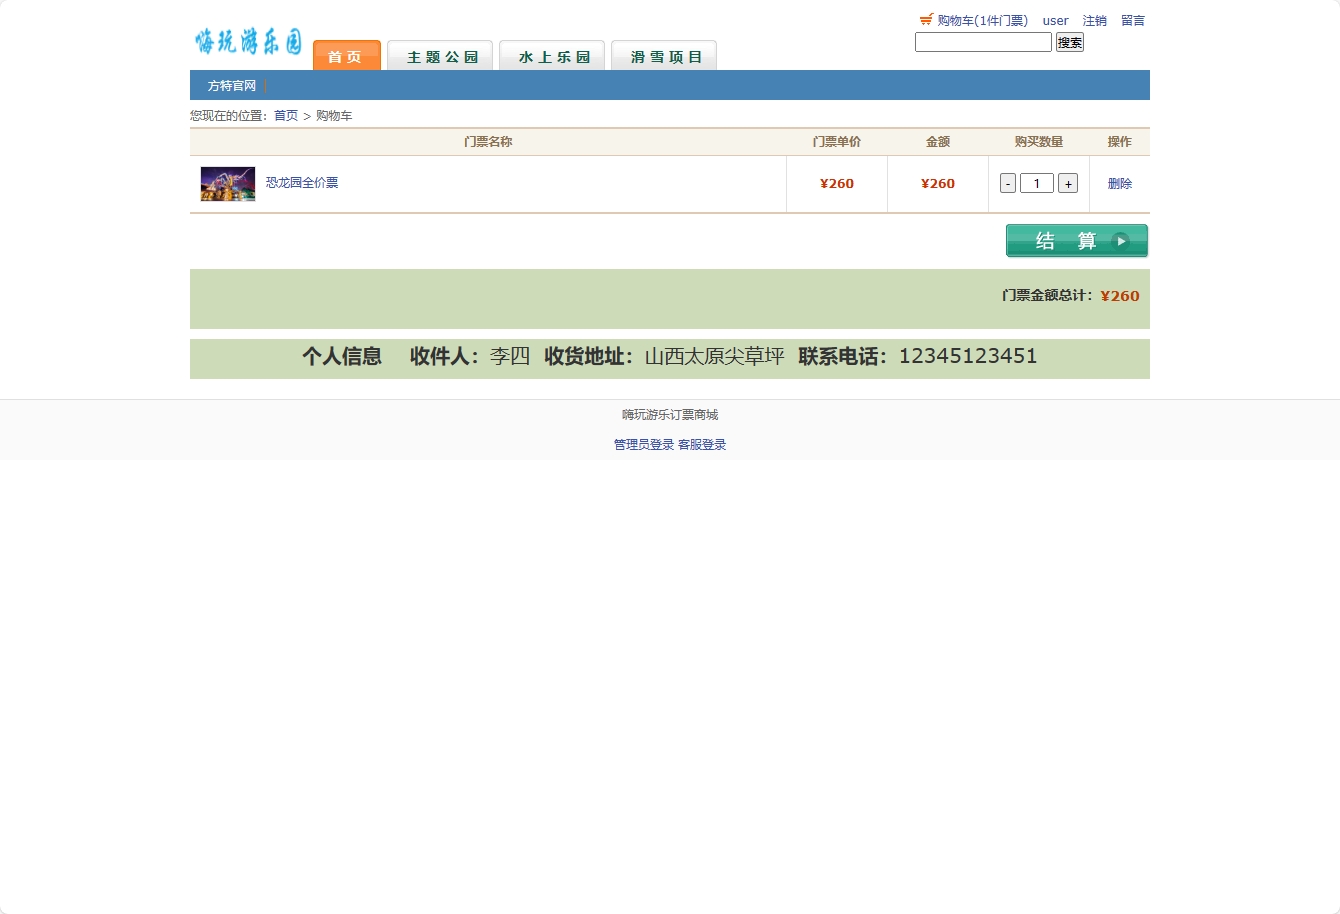
Task: Click the 搜索 search button
Action: [x=1070, y=42]
